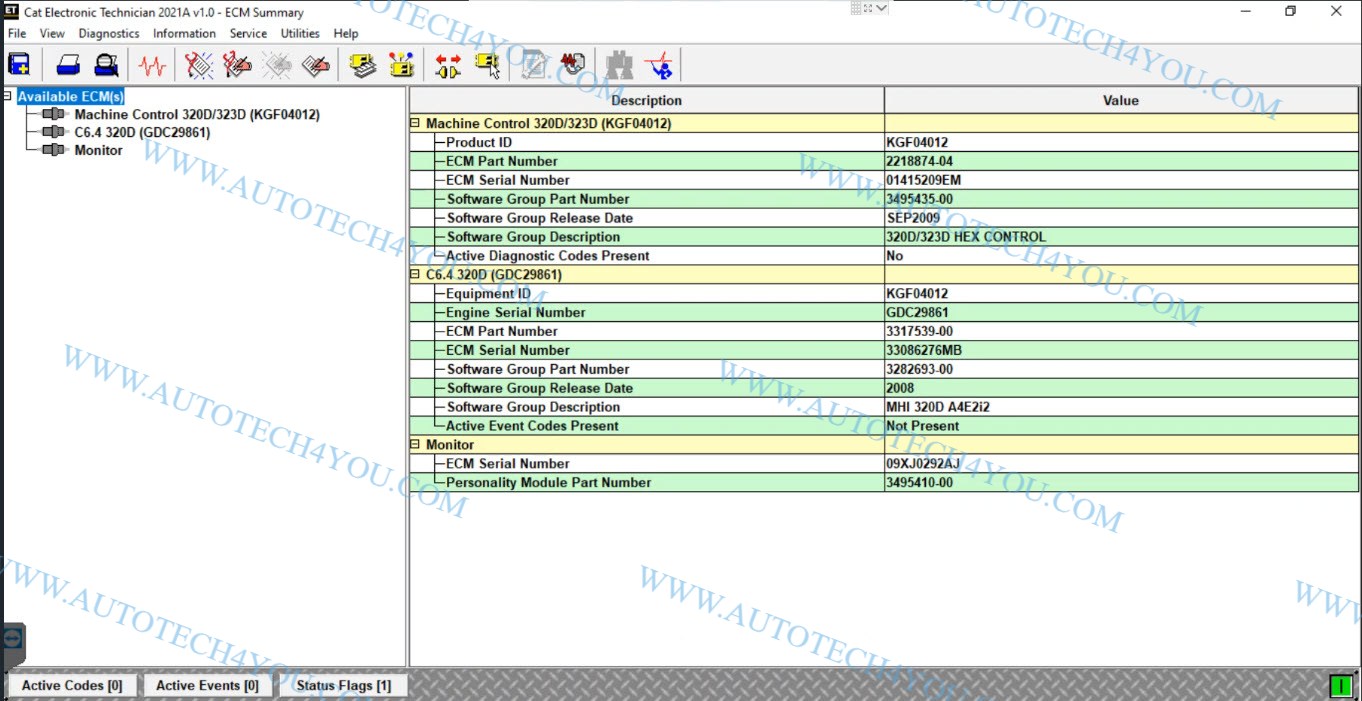Viewport: 1362px width, 701px height.
Task: Open the Diagnostics menu
Action: point(109,33)
